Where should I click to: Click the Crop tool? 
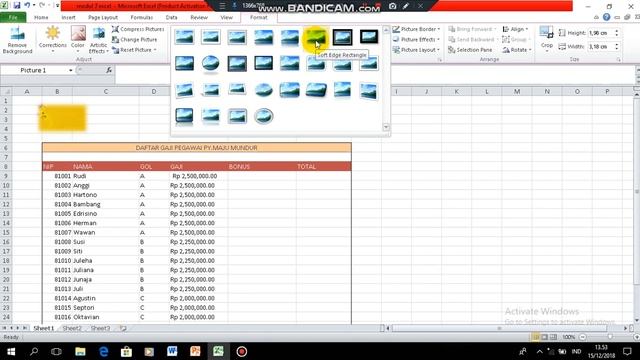tap(547, 38)
